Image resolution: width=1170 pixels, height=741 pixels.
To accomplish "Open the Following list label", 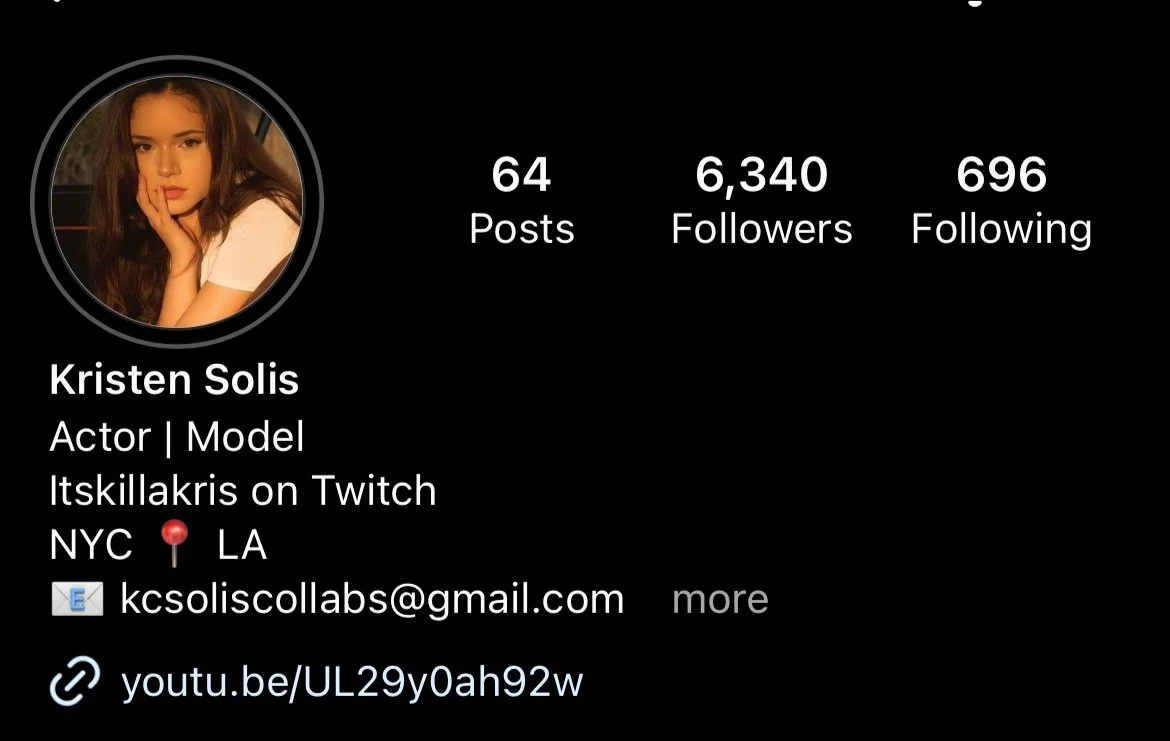I will pyautogui.click(x=1001, y=230).
